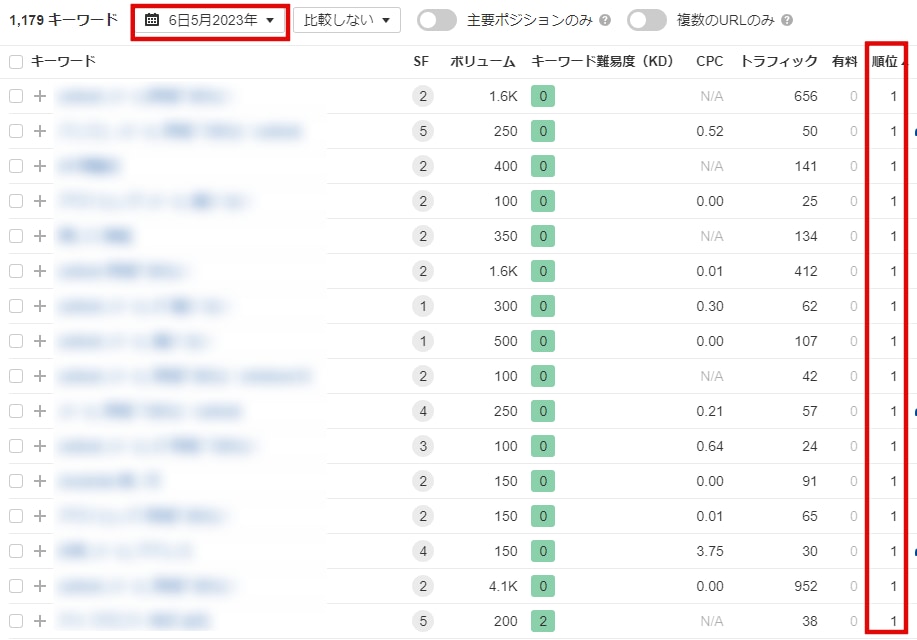Click the plus icon in the traffic 141 row
The height and width of the screenshot is (640, 917).
pos(40,166)
